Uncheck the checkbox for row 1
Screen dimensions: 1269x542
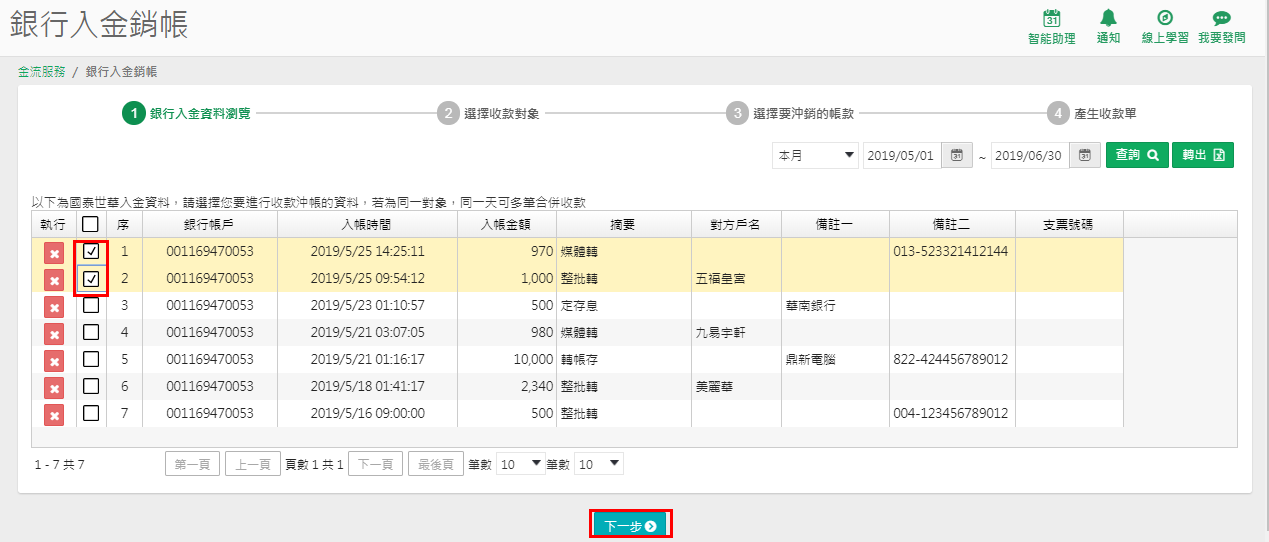tap(91, 251)
